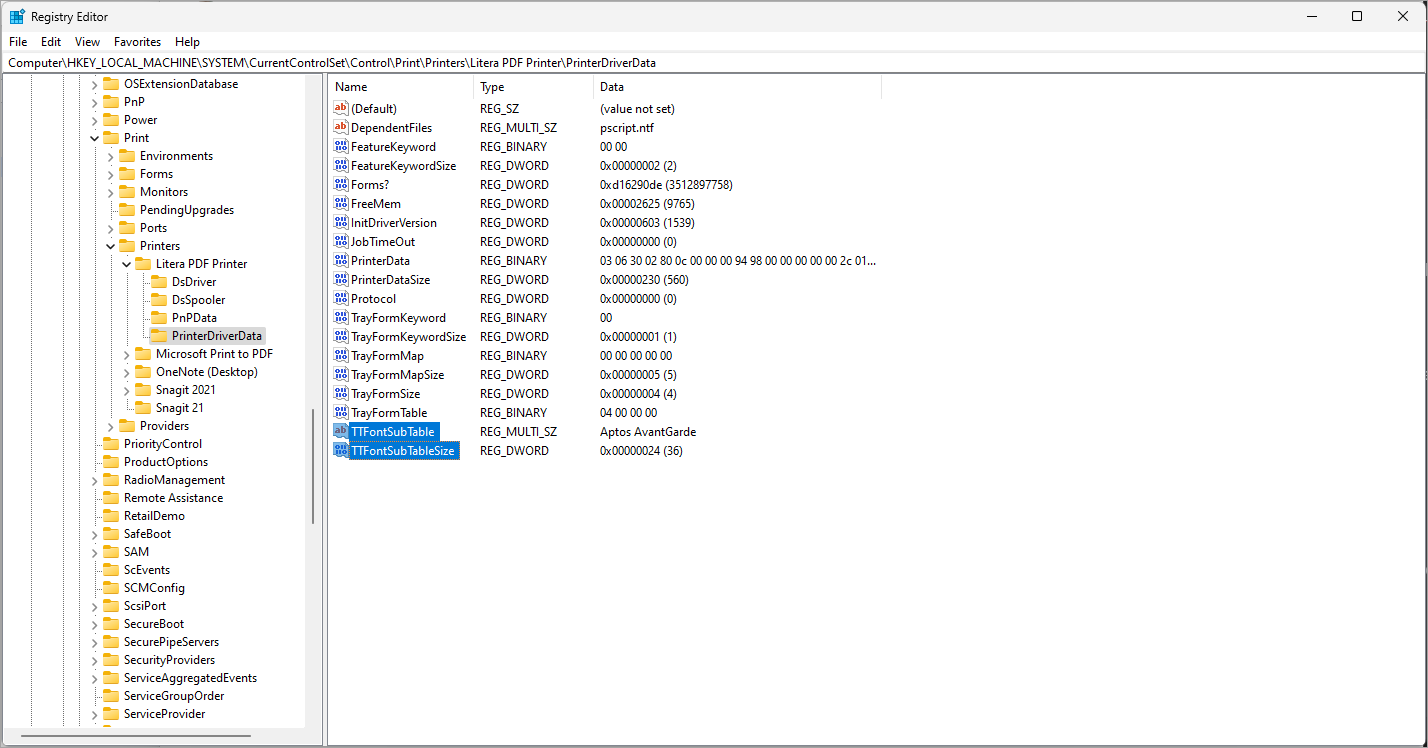Click the folder icon for Snagit 2021

pyautogui.click(x=143, y=390)
